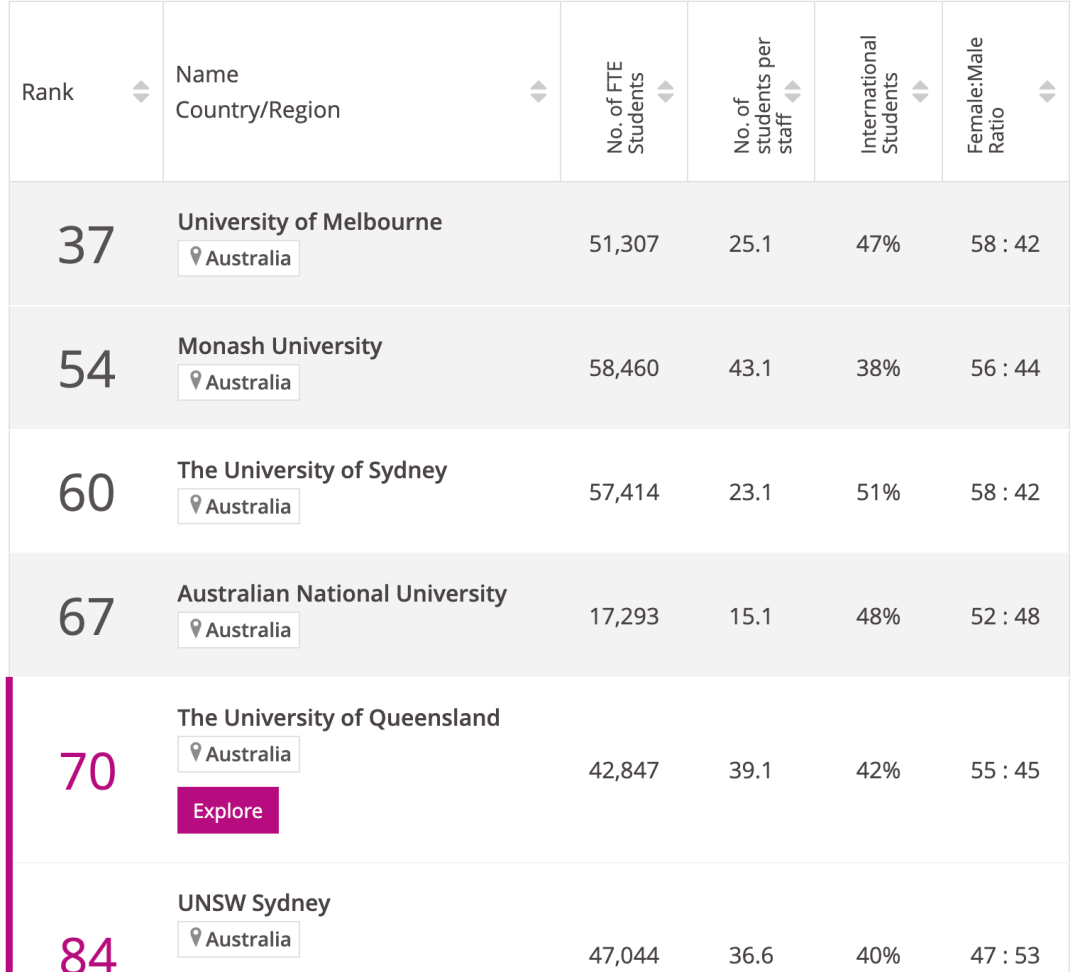Image resolution: width=1080 pixels, height=972 pixels.
Task: Sort by International Students arrows
Action: click(x=920, y=92)
